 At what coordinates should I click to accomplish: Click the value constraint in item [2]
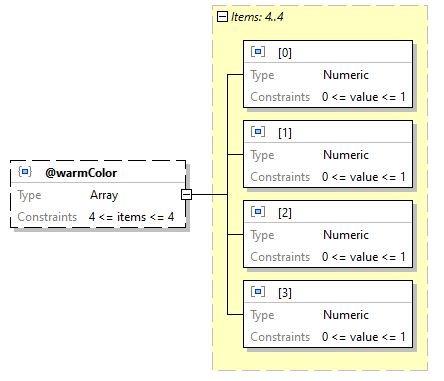[x=364, y=257]
